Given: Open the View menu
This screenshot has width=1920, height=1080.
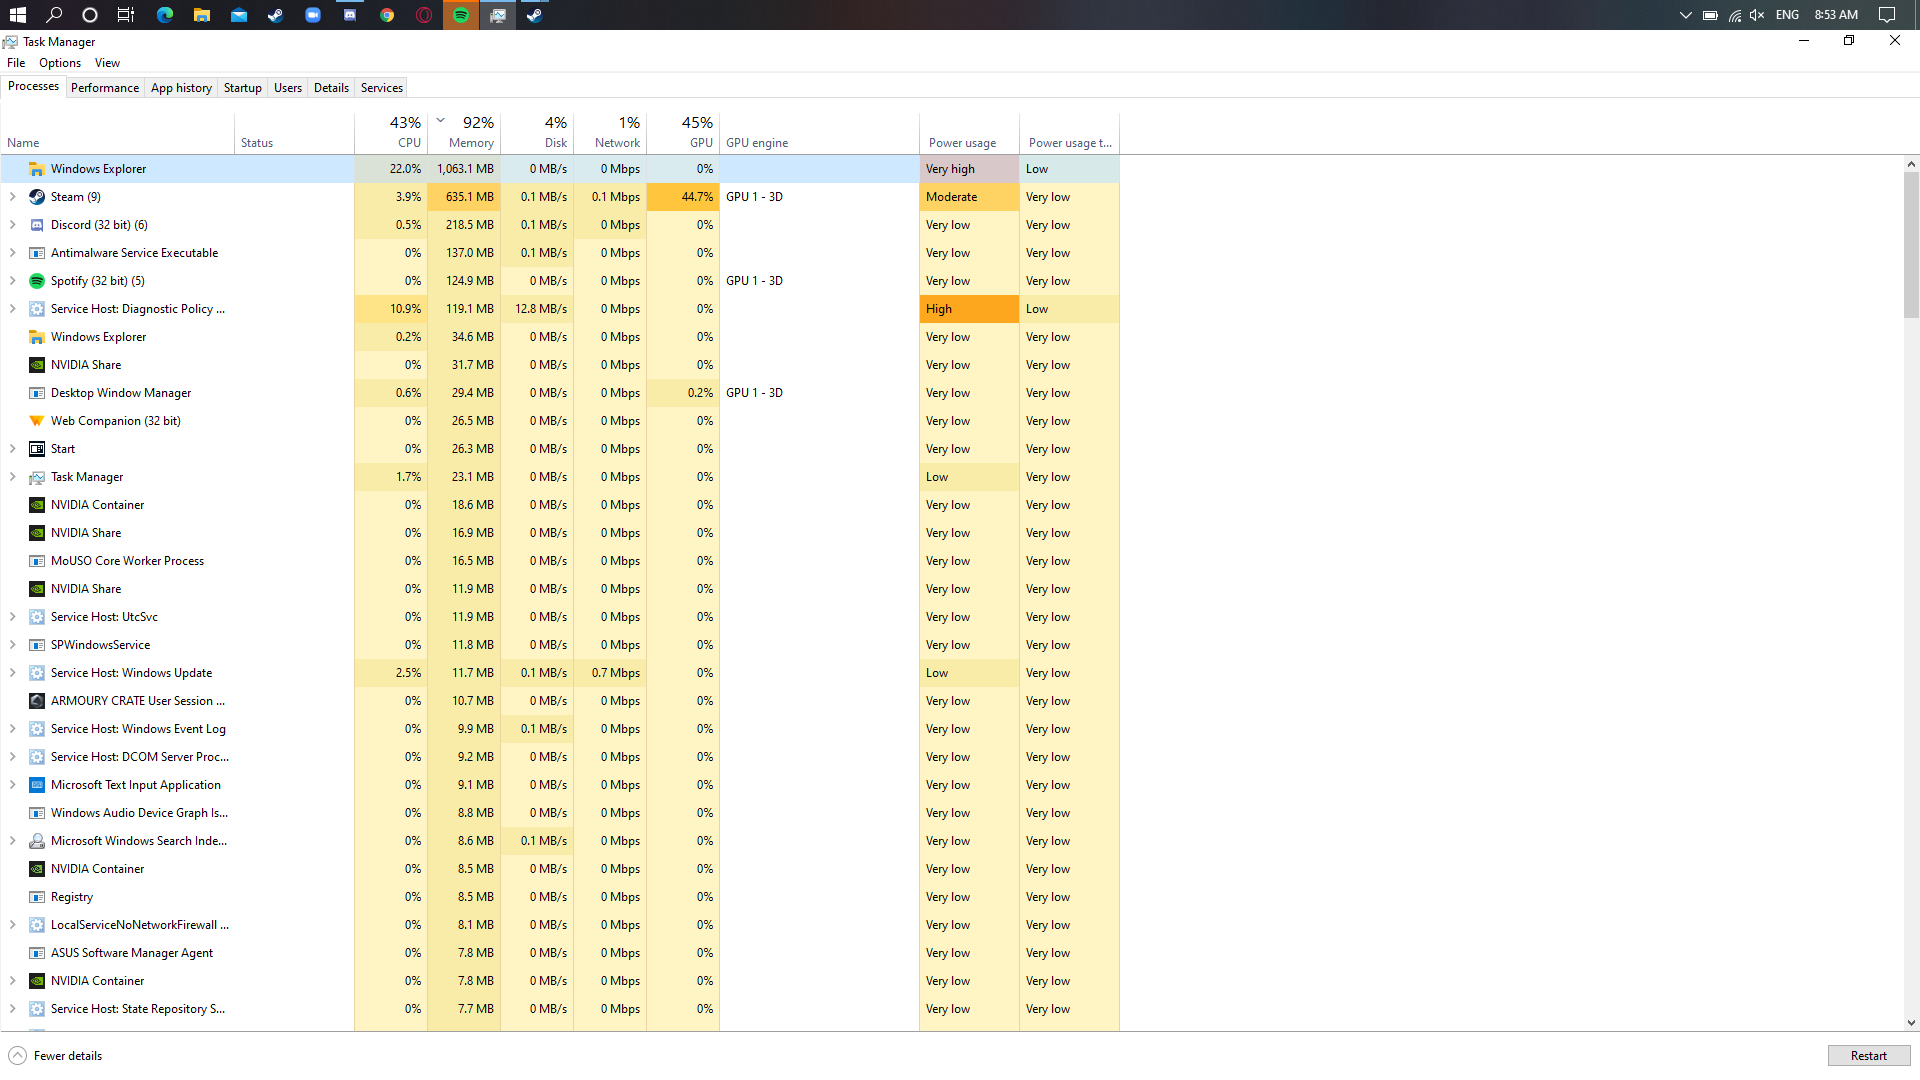Looking at the screenshot, I should 107,63.
